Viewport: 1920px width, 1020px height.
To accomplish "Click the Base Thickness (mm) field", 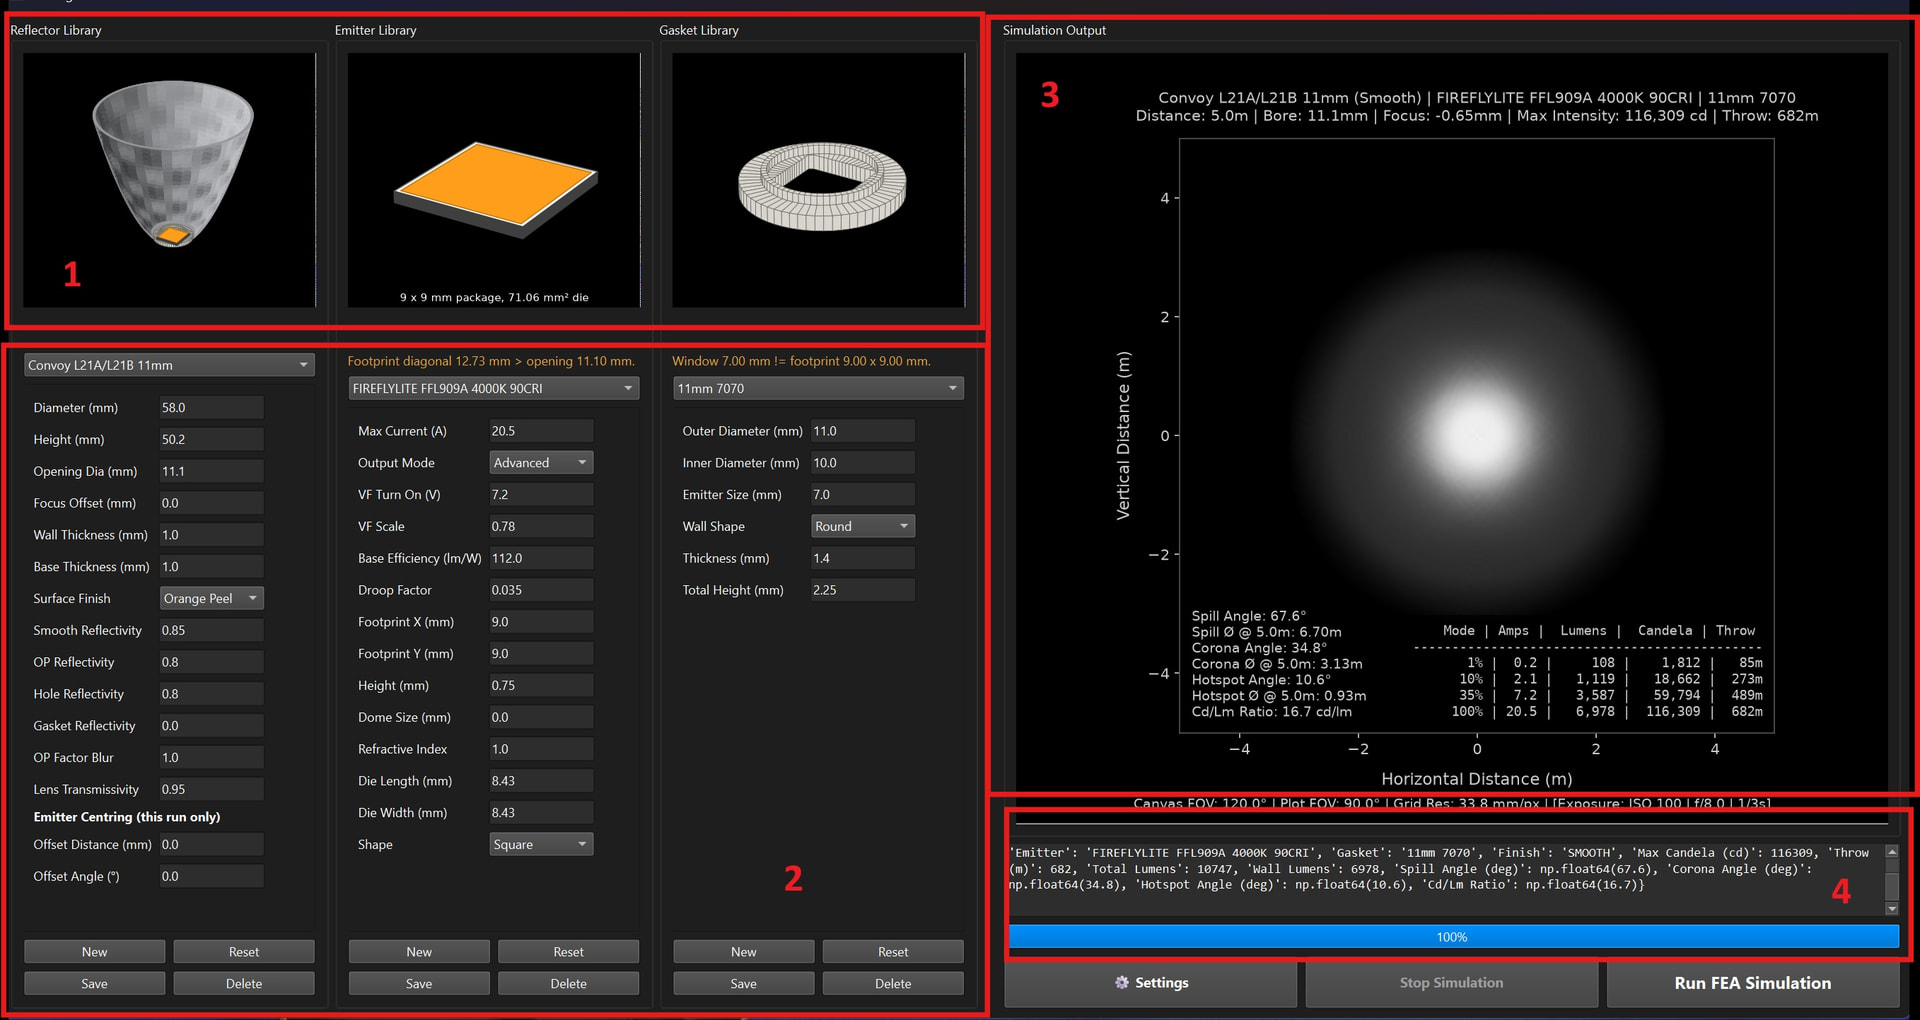I will click(212, 567).
